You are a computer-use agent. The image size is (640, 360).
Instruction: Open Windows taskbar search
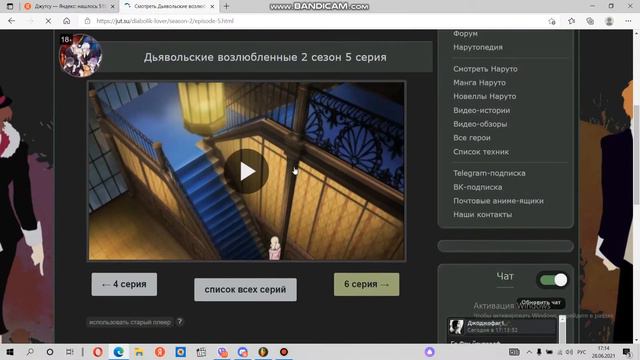click(x=30, y=352)
